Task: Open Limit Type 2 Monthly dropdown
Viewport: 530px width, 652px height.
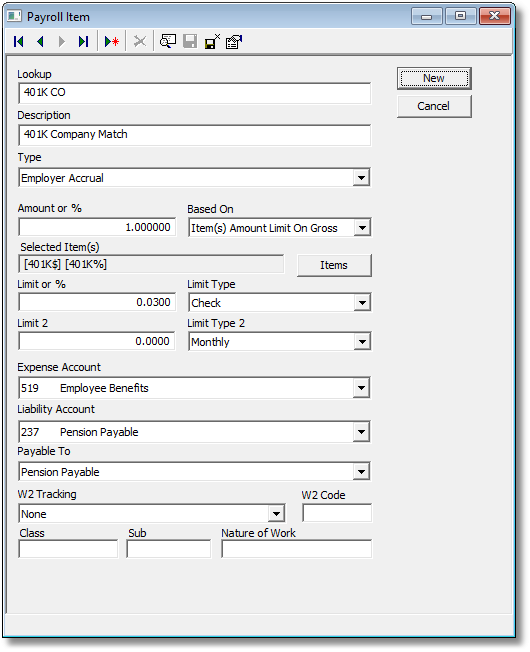Action: pyautogui.click(x=362, y=342)
